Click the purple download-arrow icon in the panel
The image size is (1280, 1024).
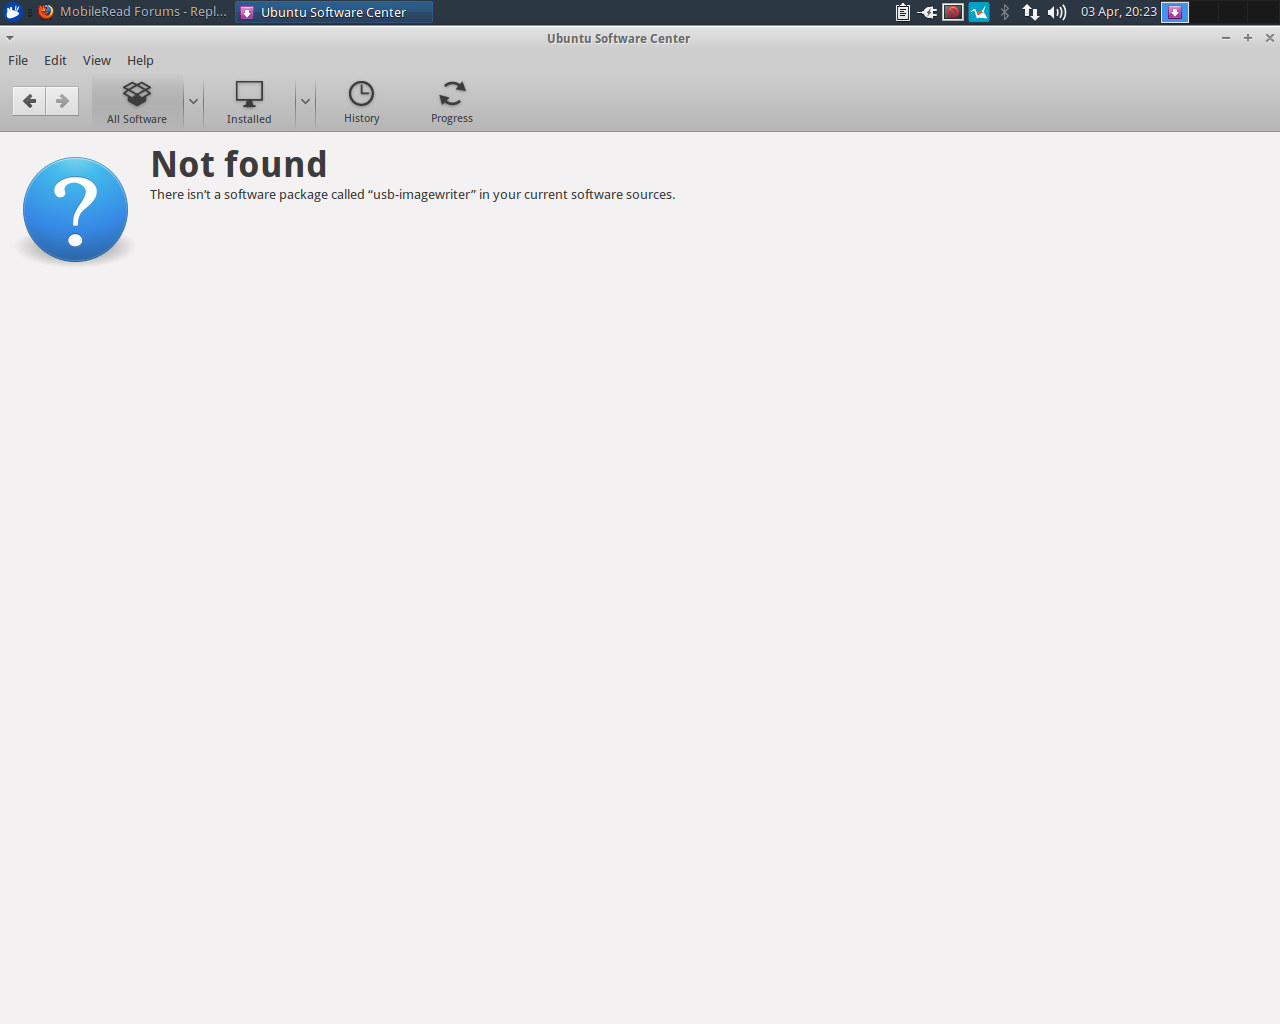(x=1175, y=12)
